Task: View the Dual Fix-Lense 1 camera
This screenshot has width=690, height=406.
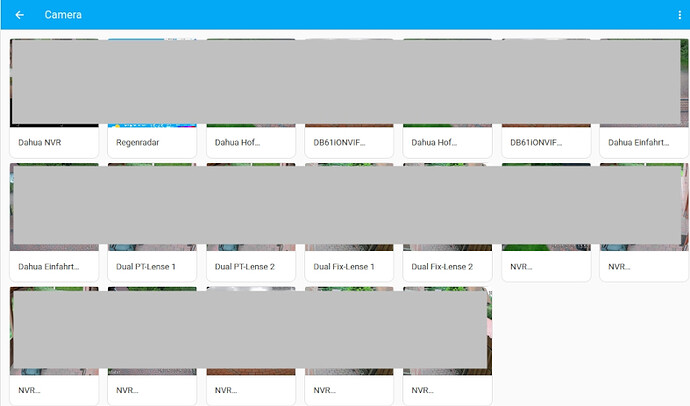Action: 349,222
